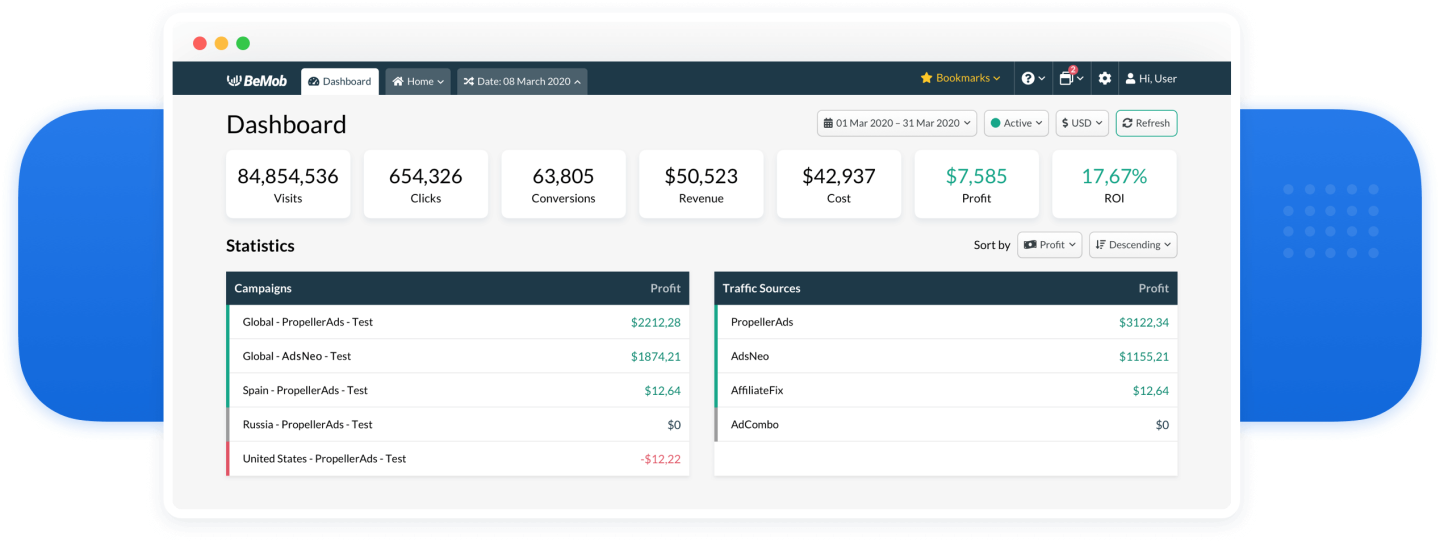Screen dimensions: 1440x541
Task: Open the Date: 08 March 2020 tab
Action: [x=522, y=82]
